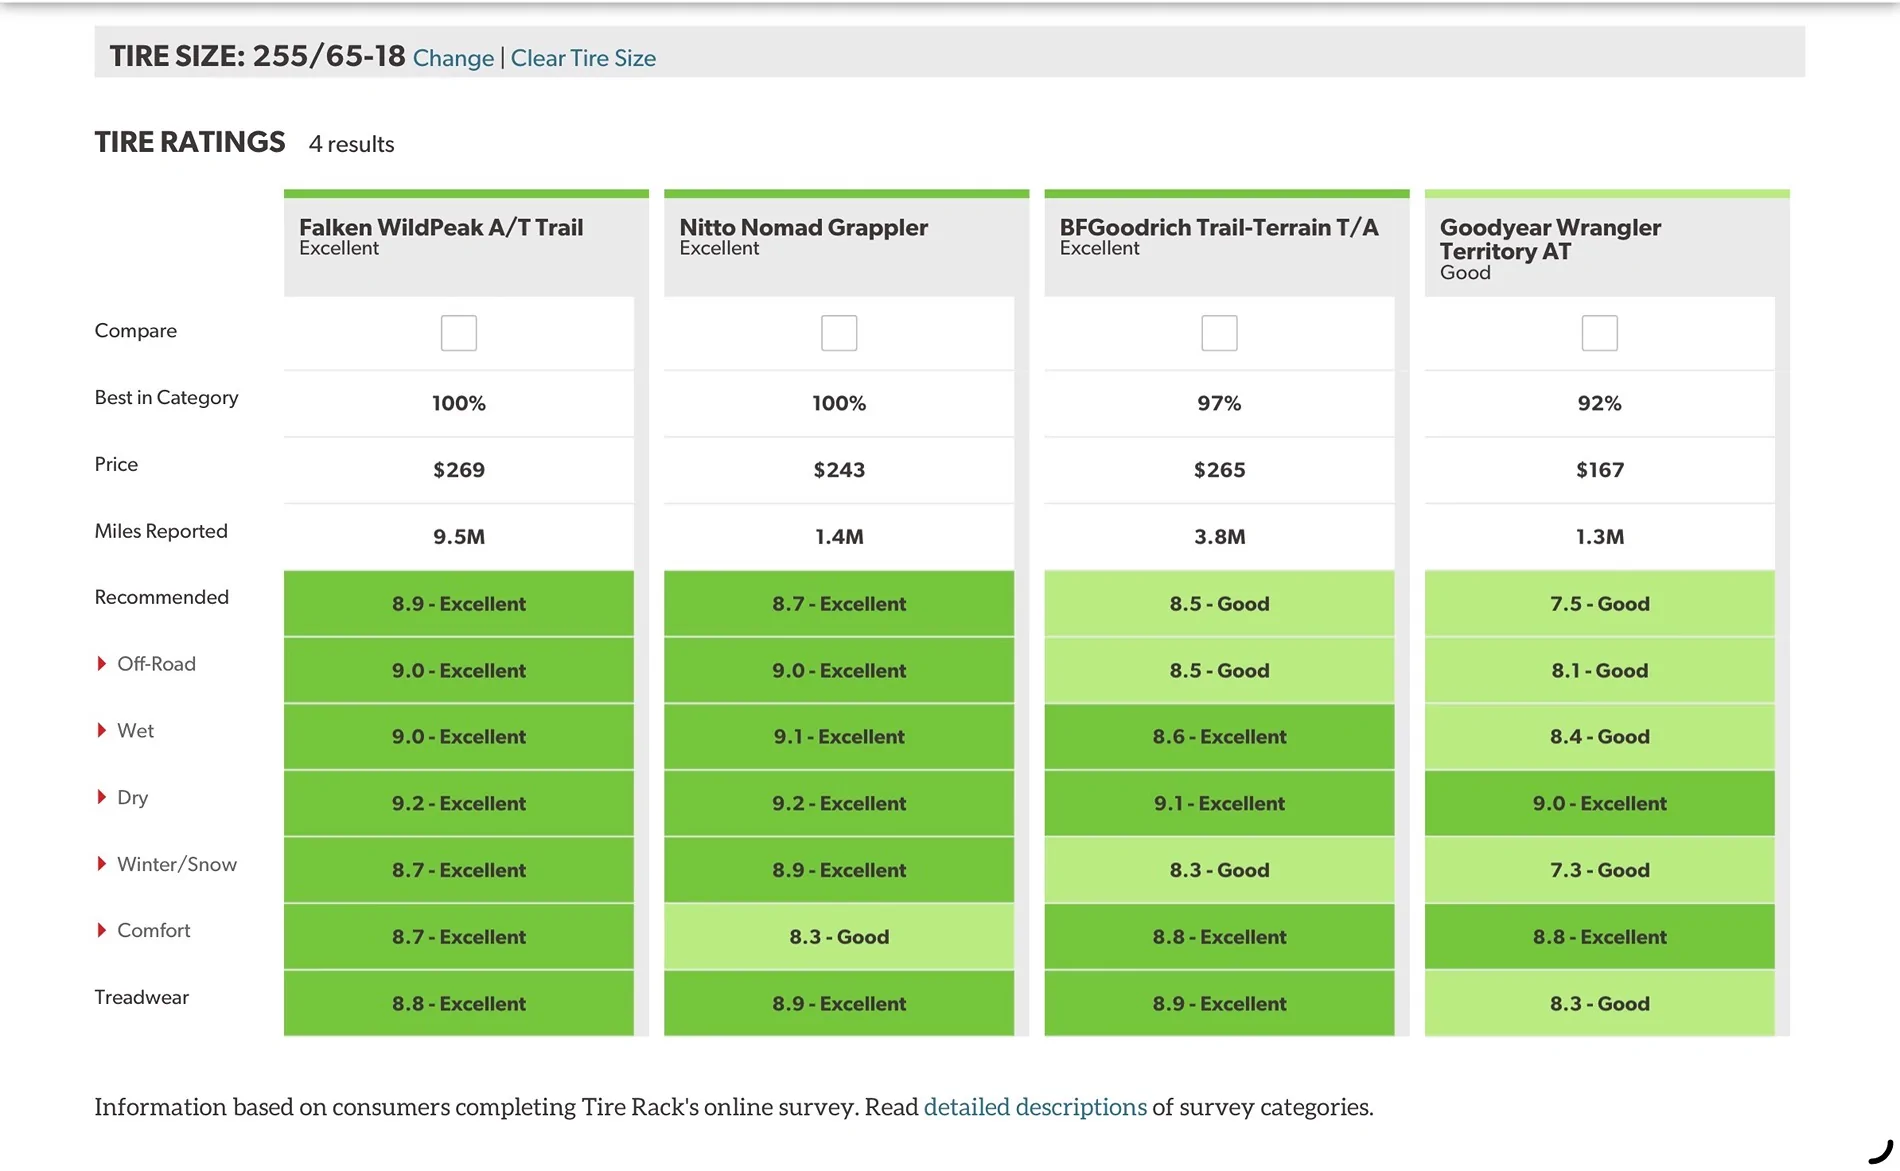
Task: Select BFGoodrich Trail-Terrain T/A compare checkbox
Action: (x=1219, y=333)
